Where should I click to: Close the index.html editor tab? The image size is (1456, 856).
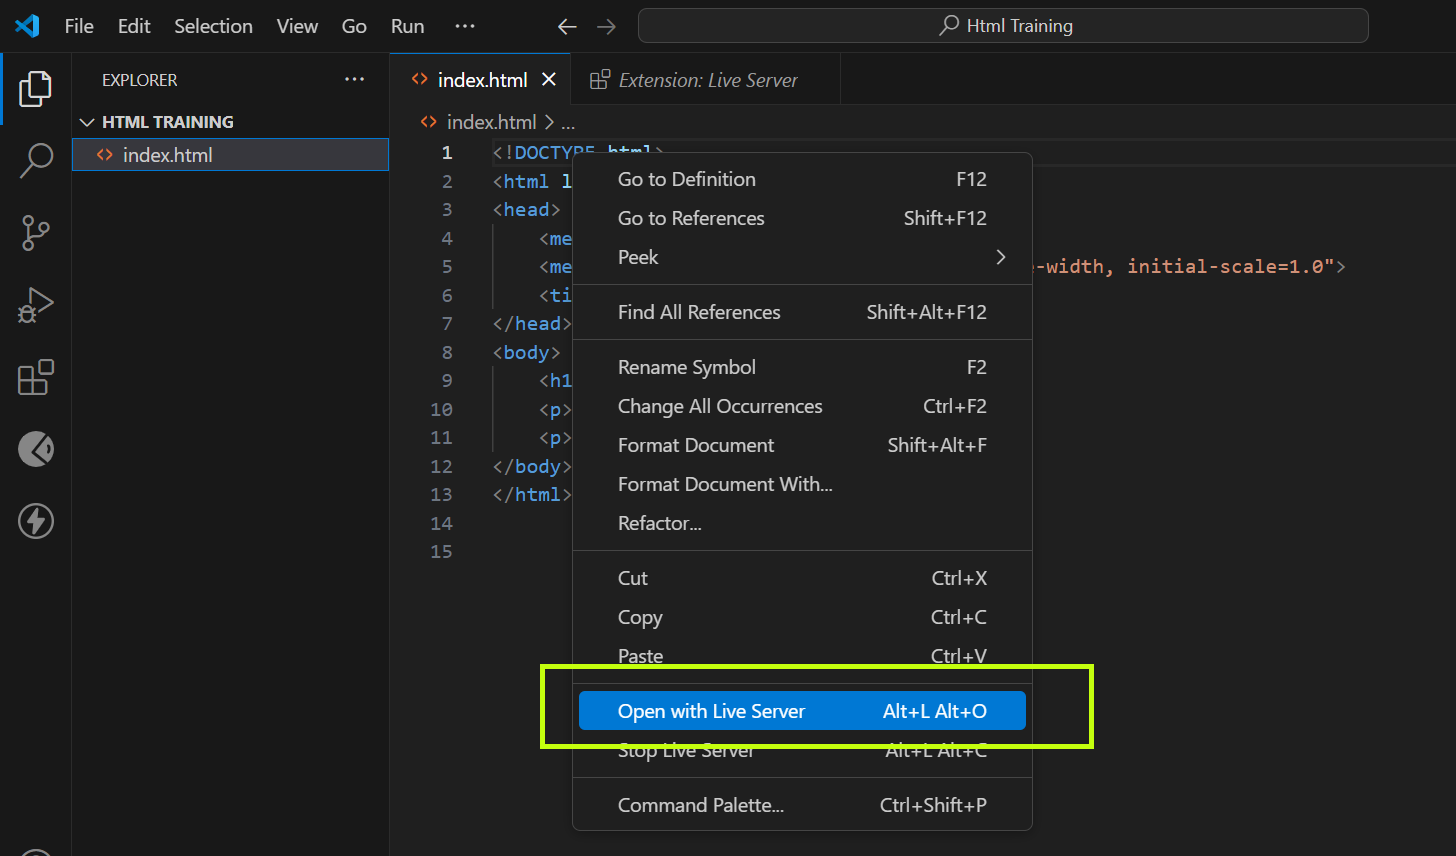tap(548, 80)
